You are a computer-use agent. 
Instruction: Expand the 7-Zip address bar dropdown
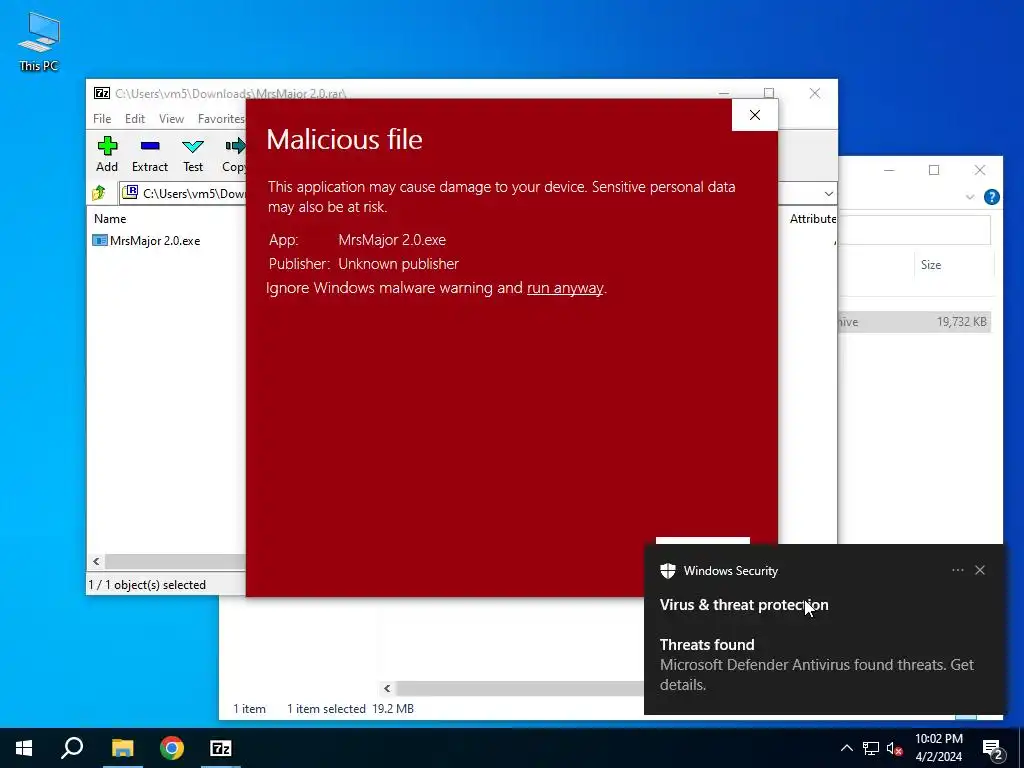[829, 193]
